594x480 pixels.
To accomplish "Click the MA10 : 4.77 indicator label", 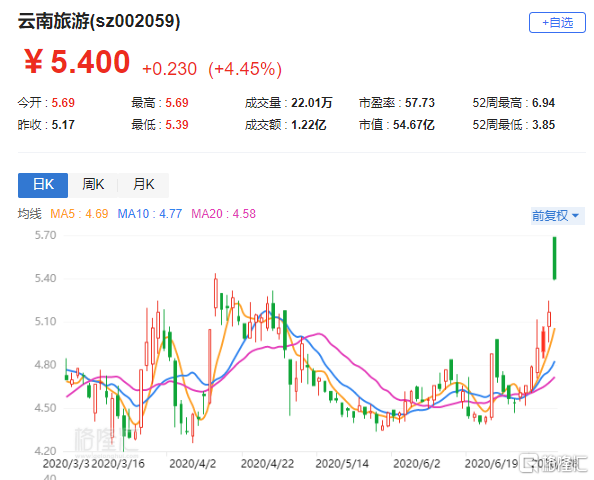I will point(150,214).
